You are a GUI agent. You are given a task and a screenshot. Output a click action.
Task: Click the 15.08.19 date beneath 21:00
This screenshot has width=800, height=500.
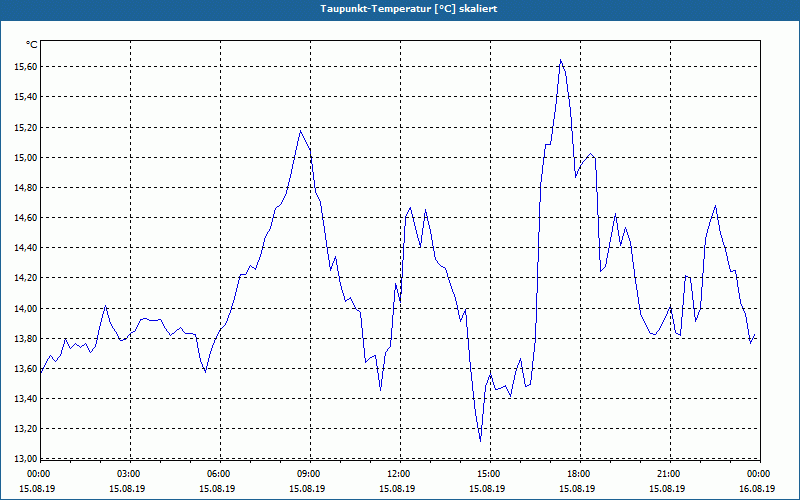pyautogui.click(x=668, y=488)
